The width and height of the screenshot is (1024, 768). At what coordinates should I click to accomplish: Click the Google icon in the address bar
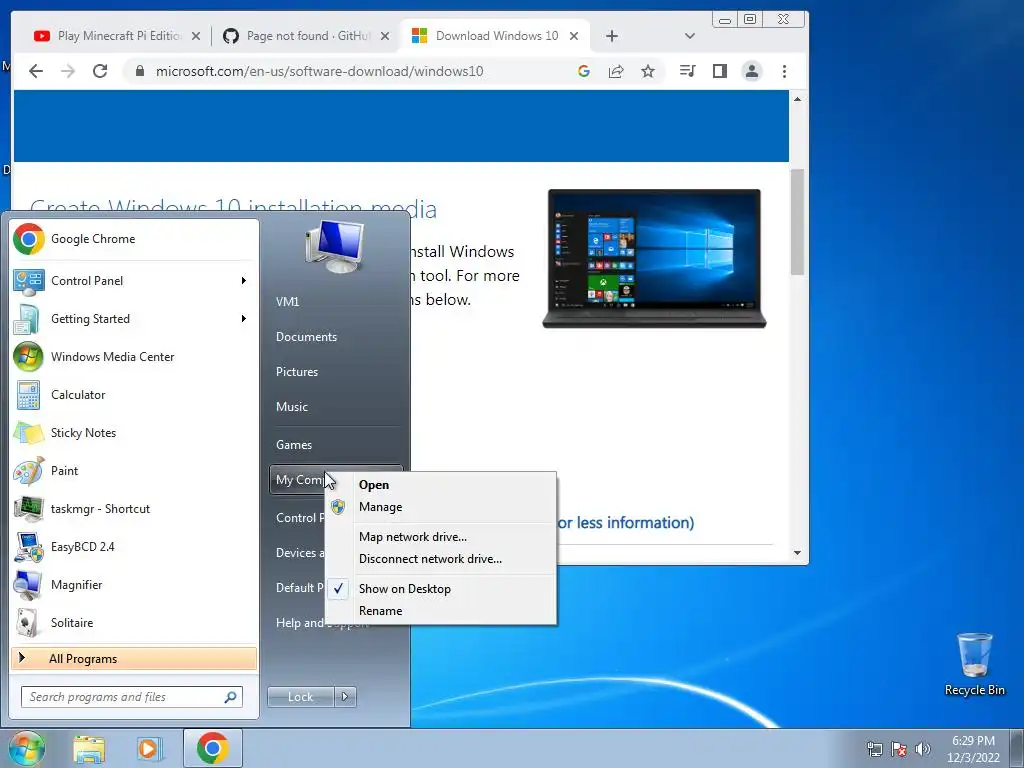pyautogui.click(x=584, y=71)
